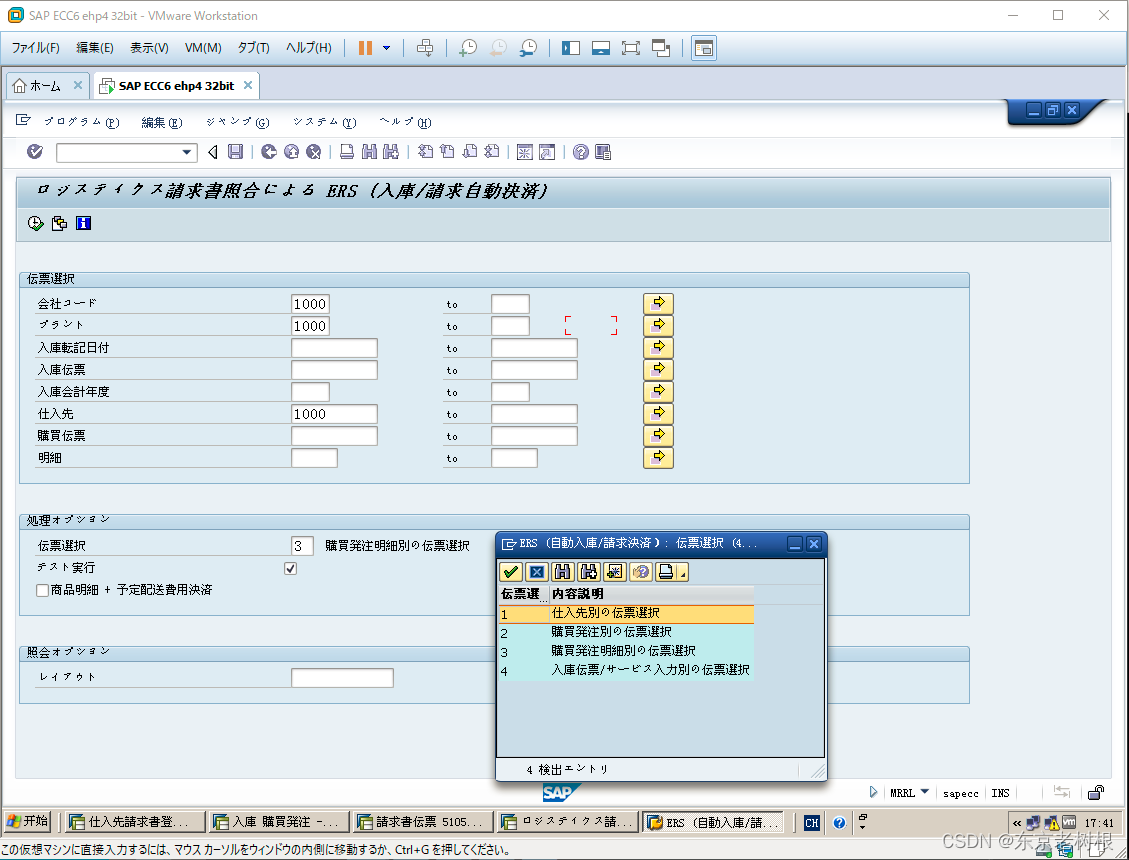Click Insert in Personal List icon in popup
Viewport: 1129px width, 860px height.
(614, 572)
